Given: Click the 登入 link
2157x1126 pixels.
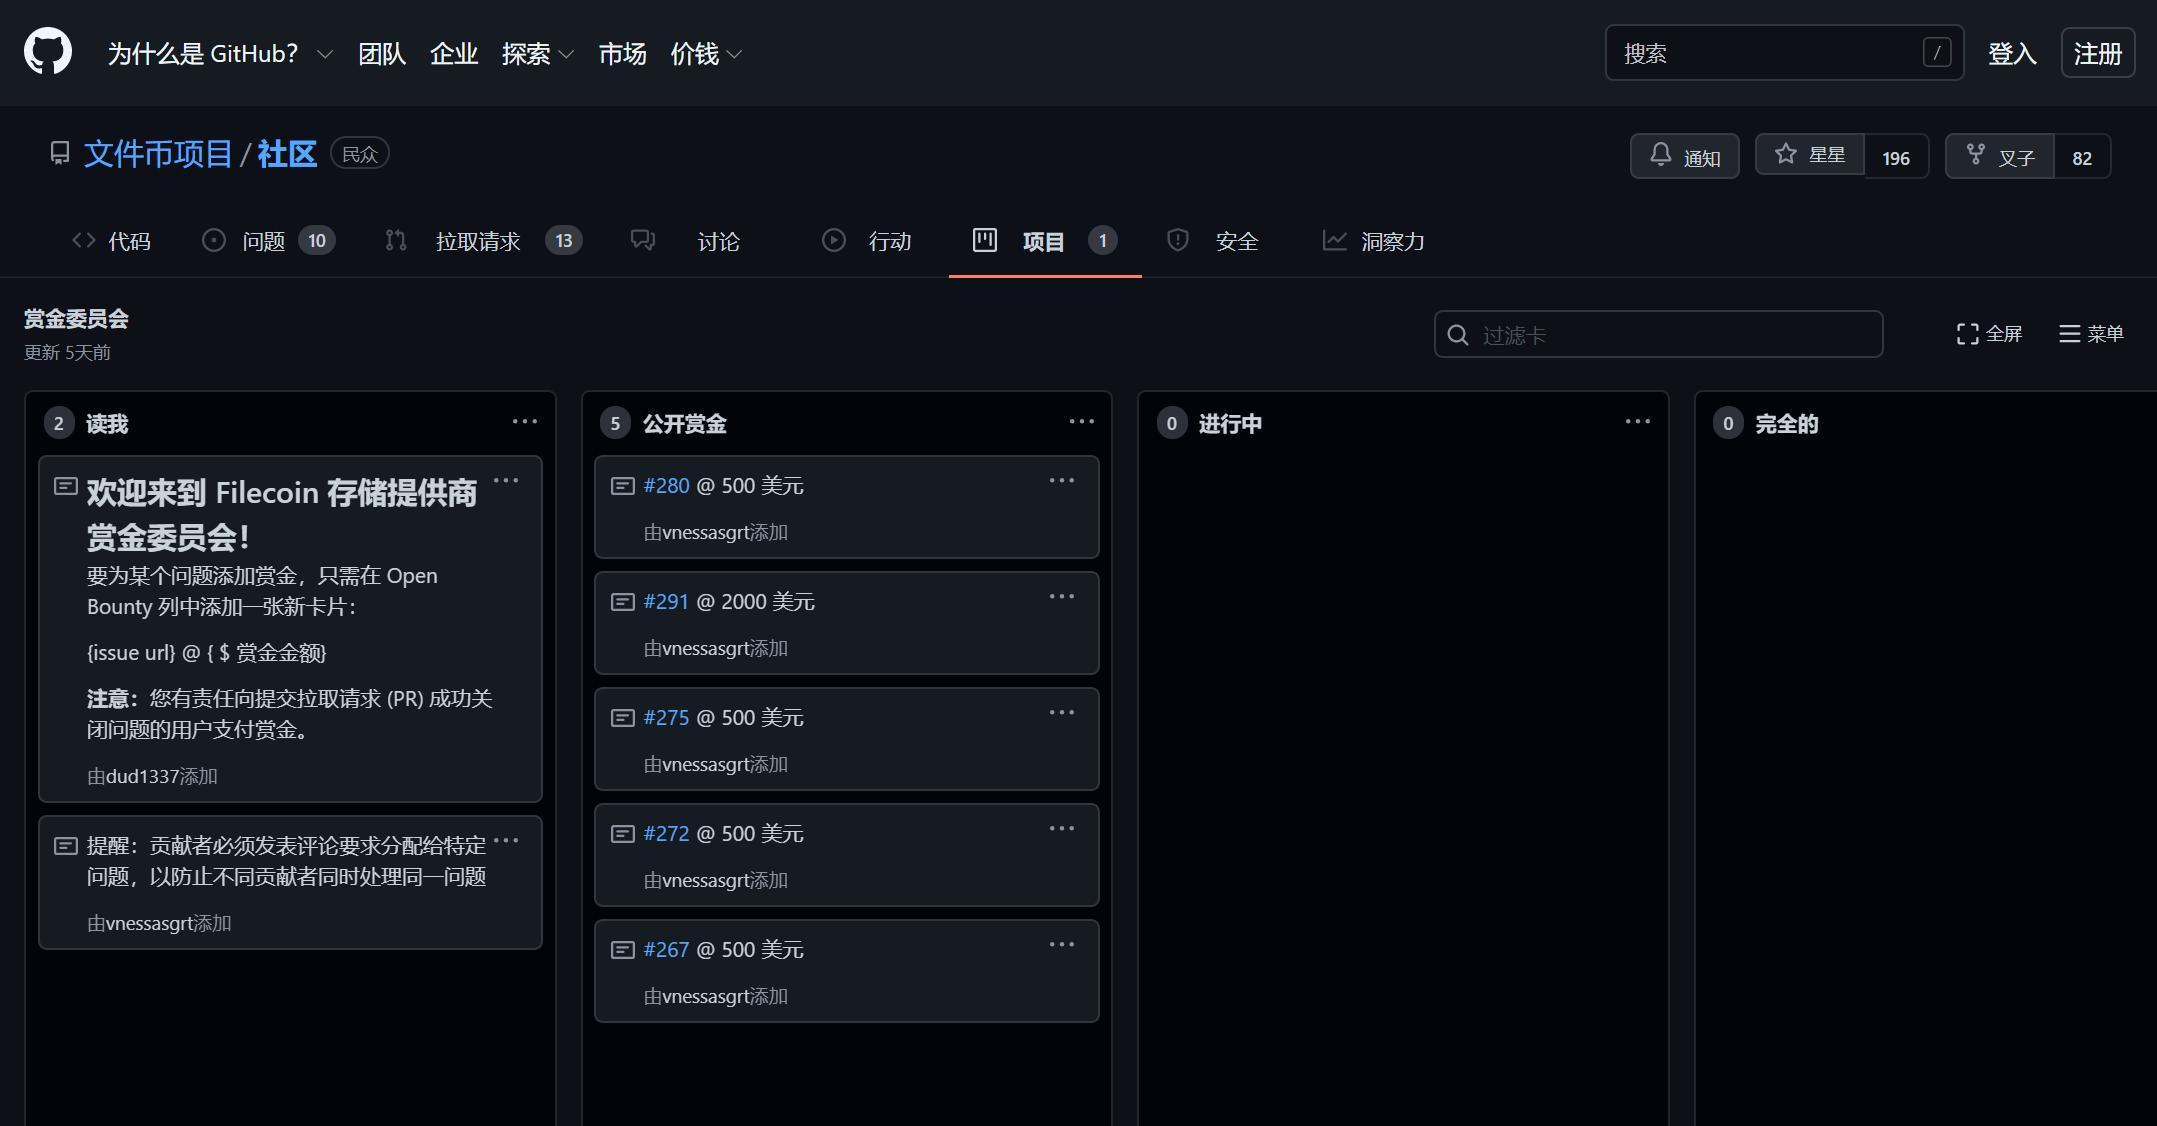Looking at the screenshot, I should click(2012, 52).
